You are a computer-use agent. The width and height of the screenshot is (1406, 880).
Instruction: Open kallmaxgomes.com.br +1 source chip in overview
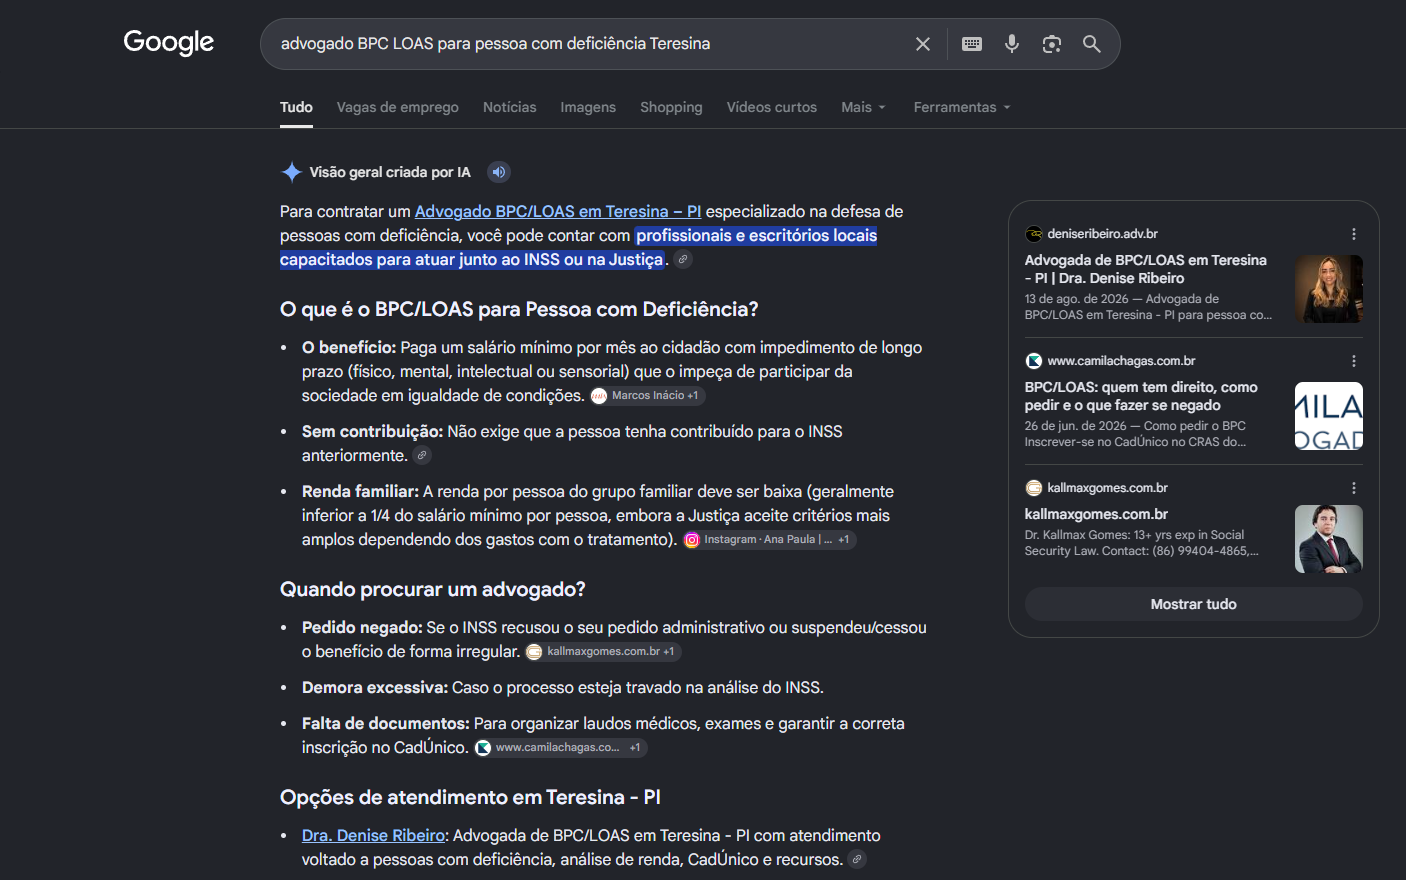click(603, 652)
